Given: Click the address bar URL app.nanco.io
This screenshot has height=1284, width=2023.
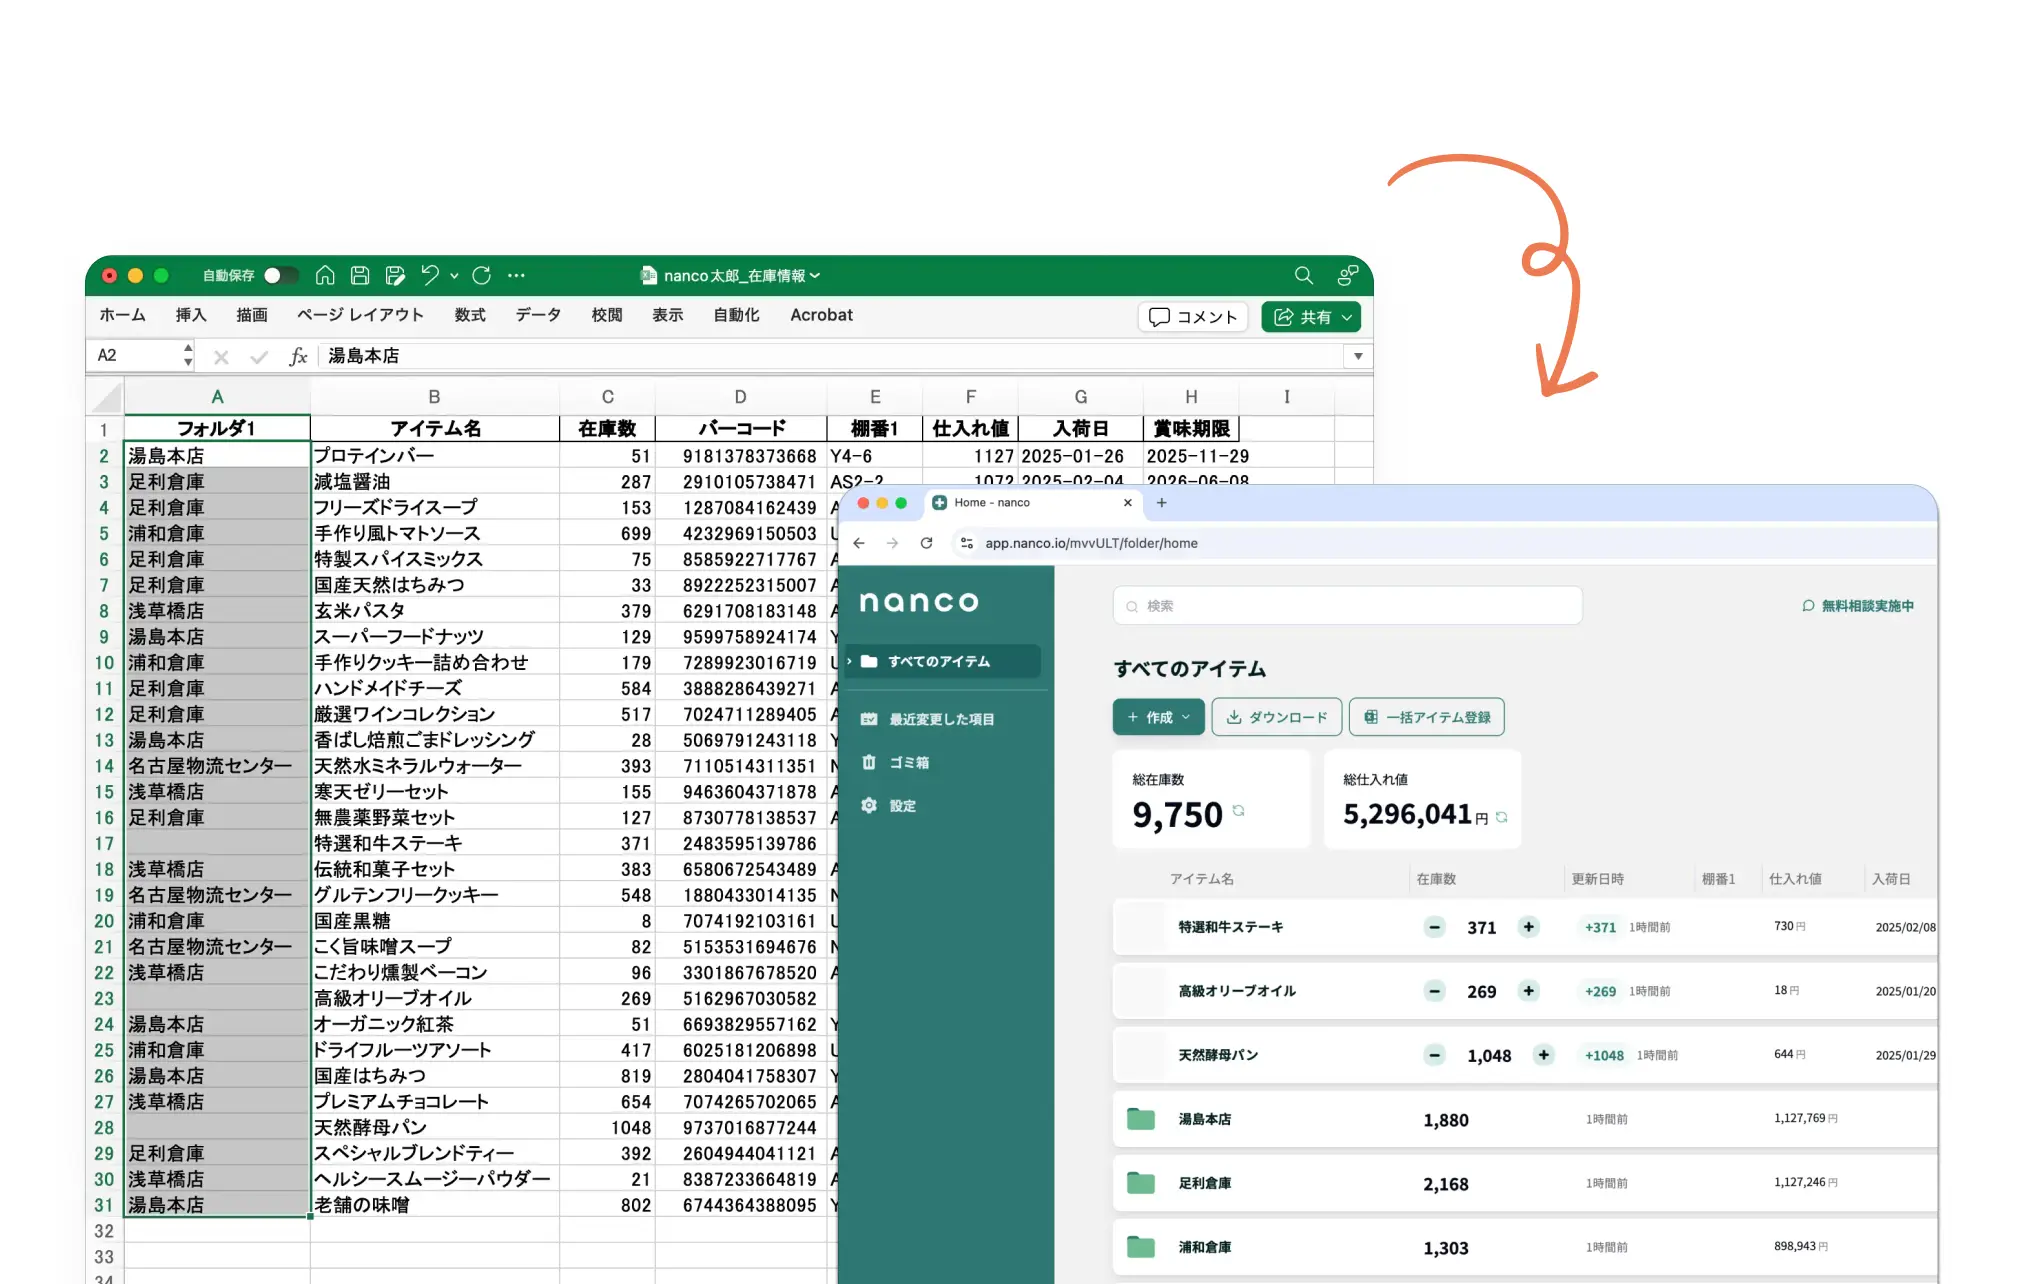Looking at the screenshot, I should coord(1091,543).
